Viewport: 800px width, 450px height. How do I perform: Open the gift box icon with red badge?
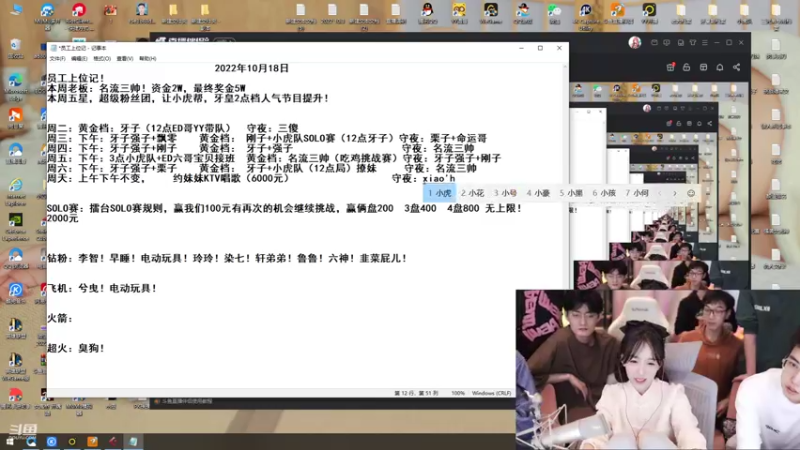click(x=670, y=67)
